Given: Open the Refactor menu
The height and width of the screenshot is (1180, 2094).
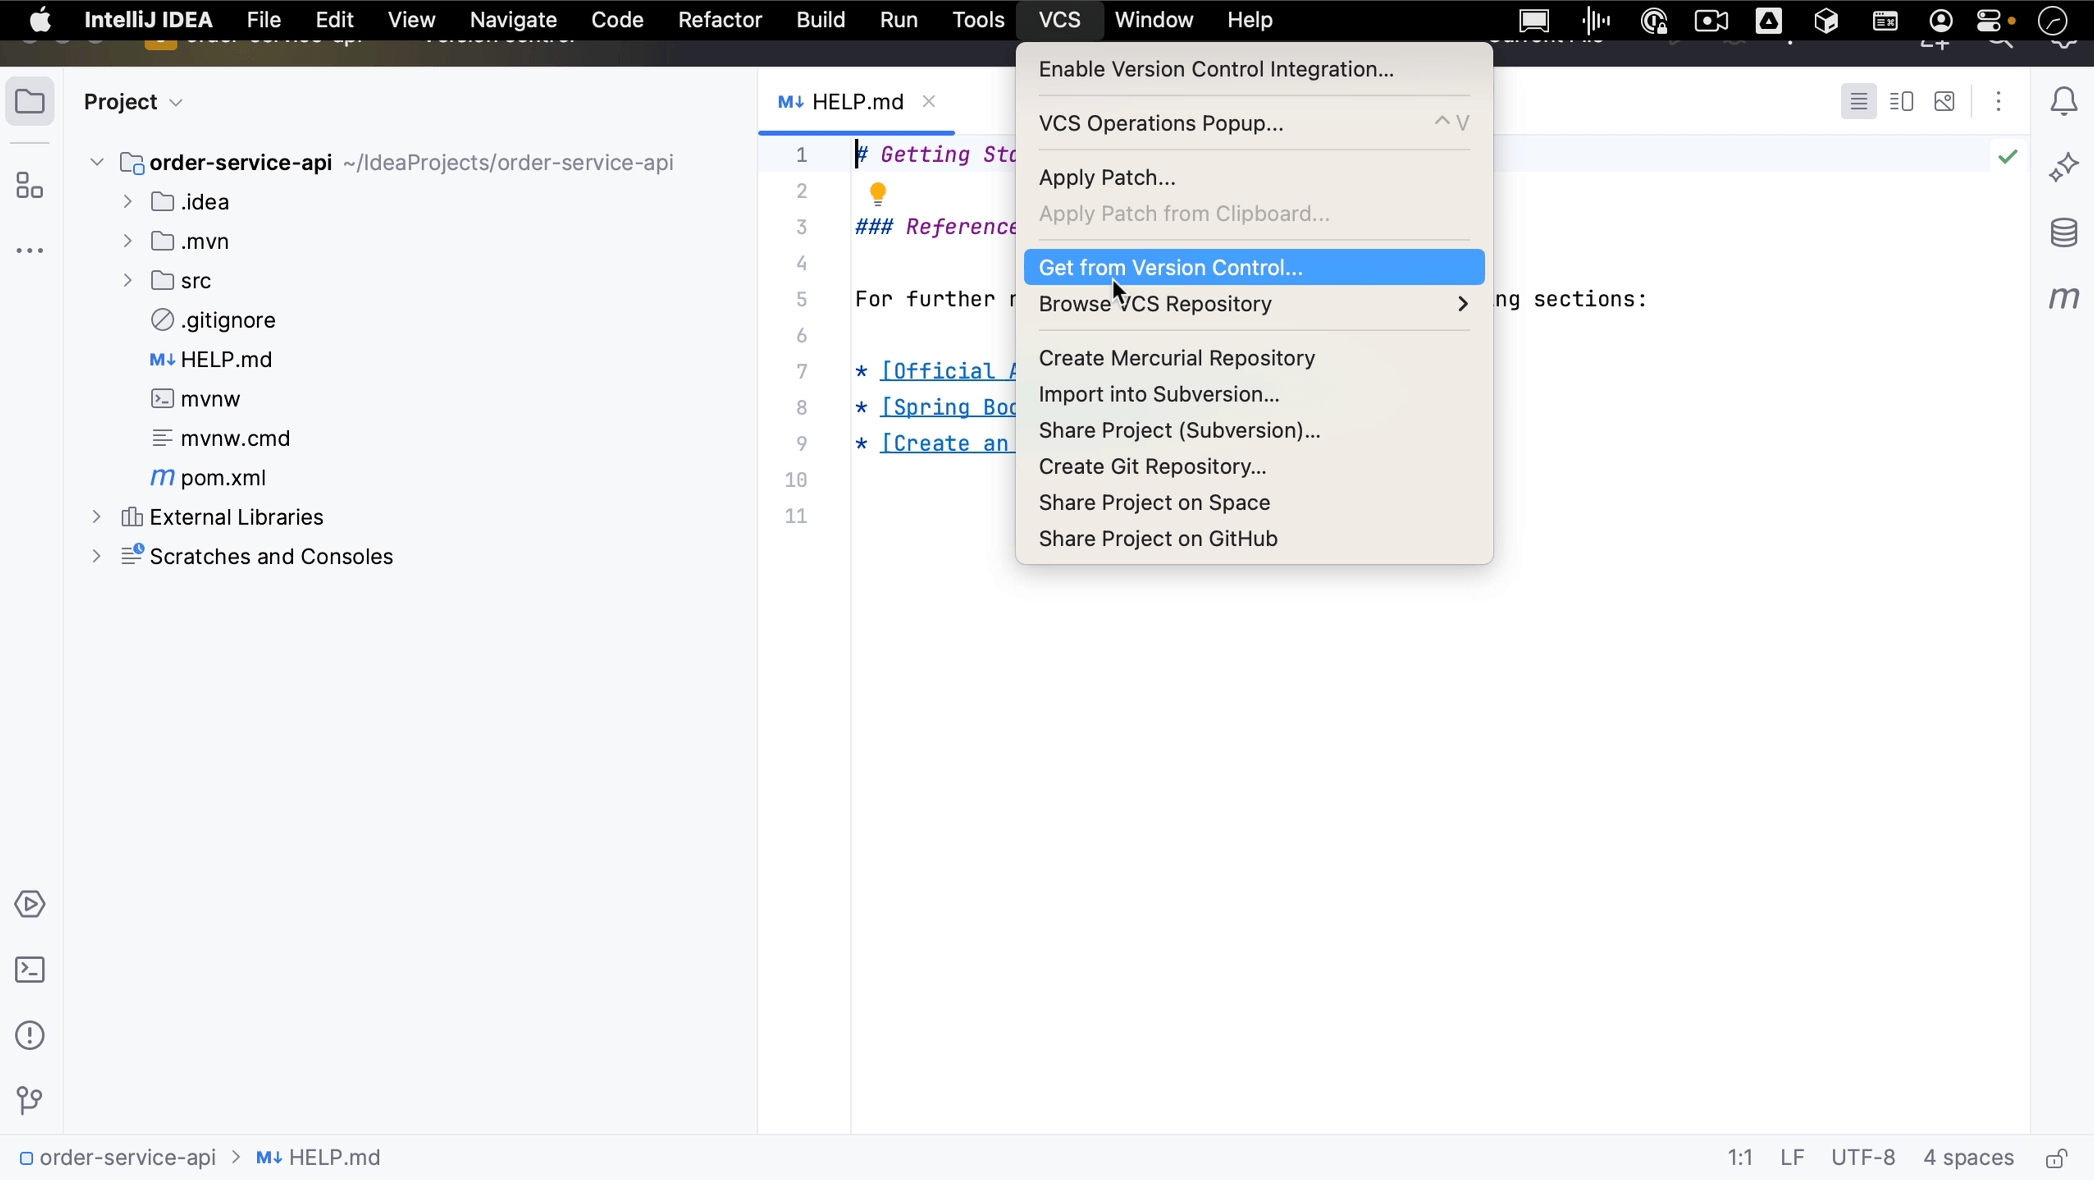Looking at the screenshot, I should (x=719, y=20).
